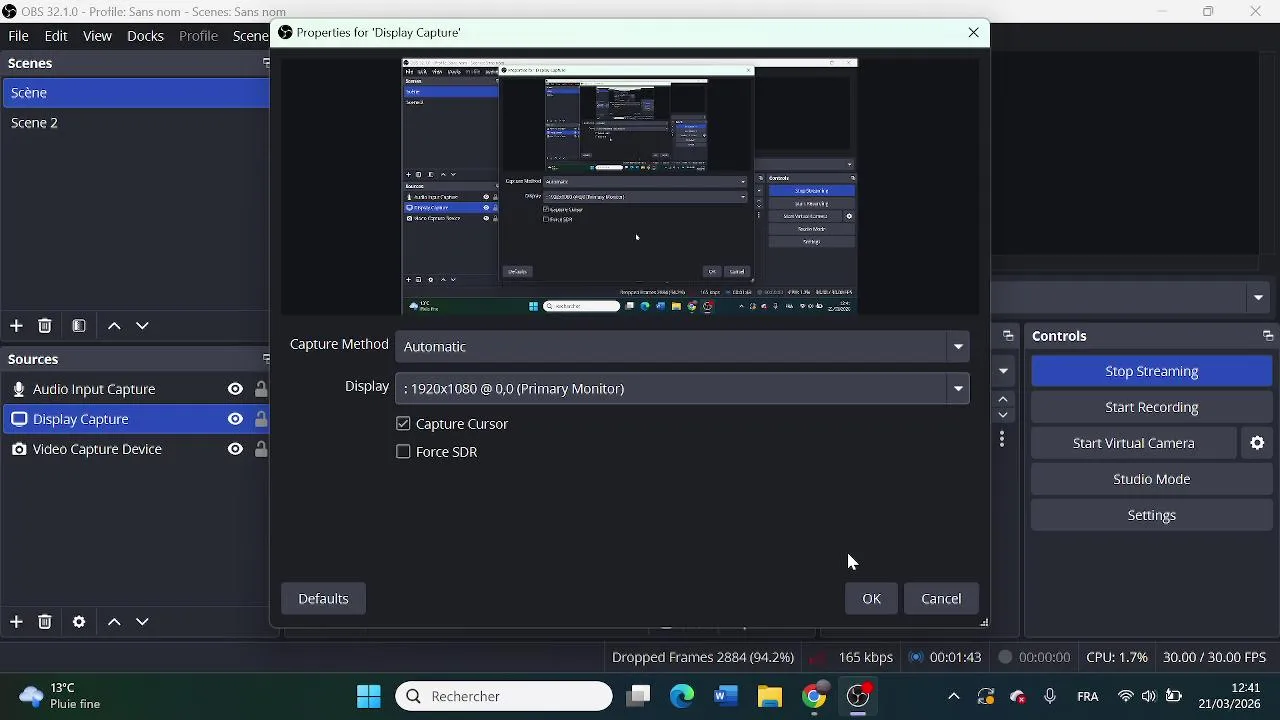This screenshot has height=720, width=1280.
Task: Open the Docks menu
Action: coord(145,36)
